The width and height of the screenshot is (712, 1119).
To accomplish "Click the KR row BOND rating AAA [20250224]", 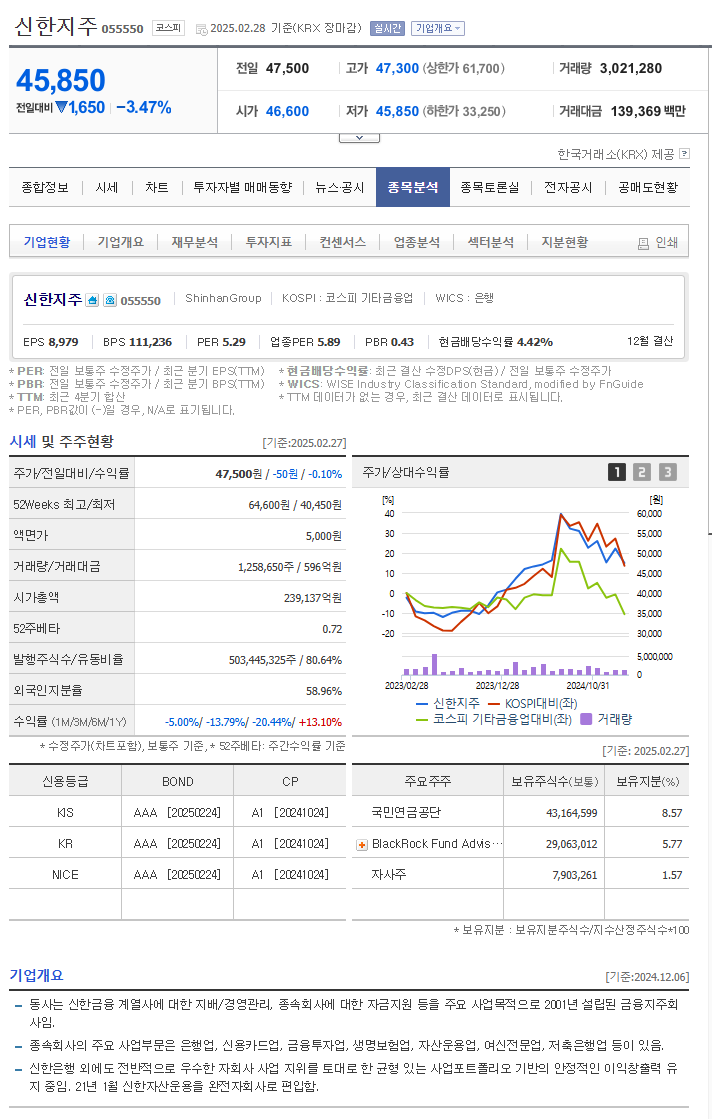I will (x=177, y=844).
